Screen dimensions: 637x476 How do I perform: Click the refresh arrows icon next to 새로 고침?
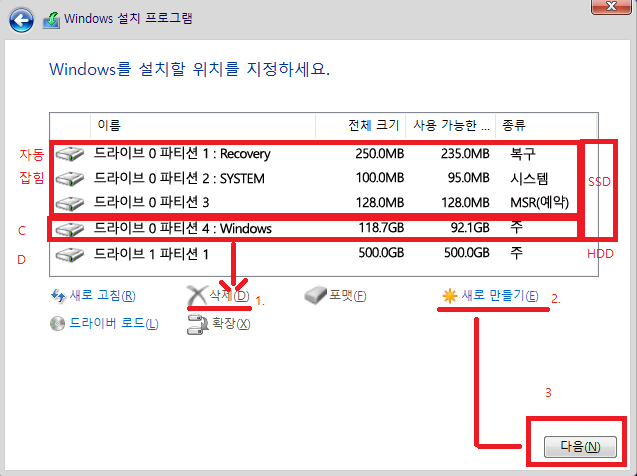58,296
